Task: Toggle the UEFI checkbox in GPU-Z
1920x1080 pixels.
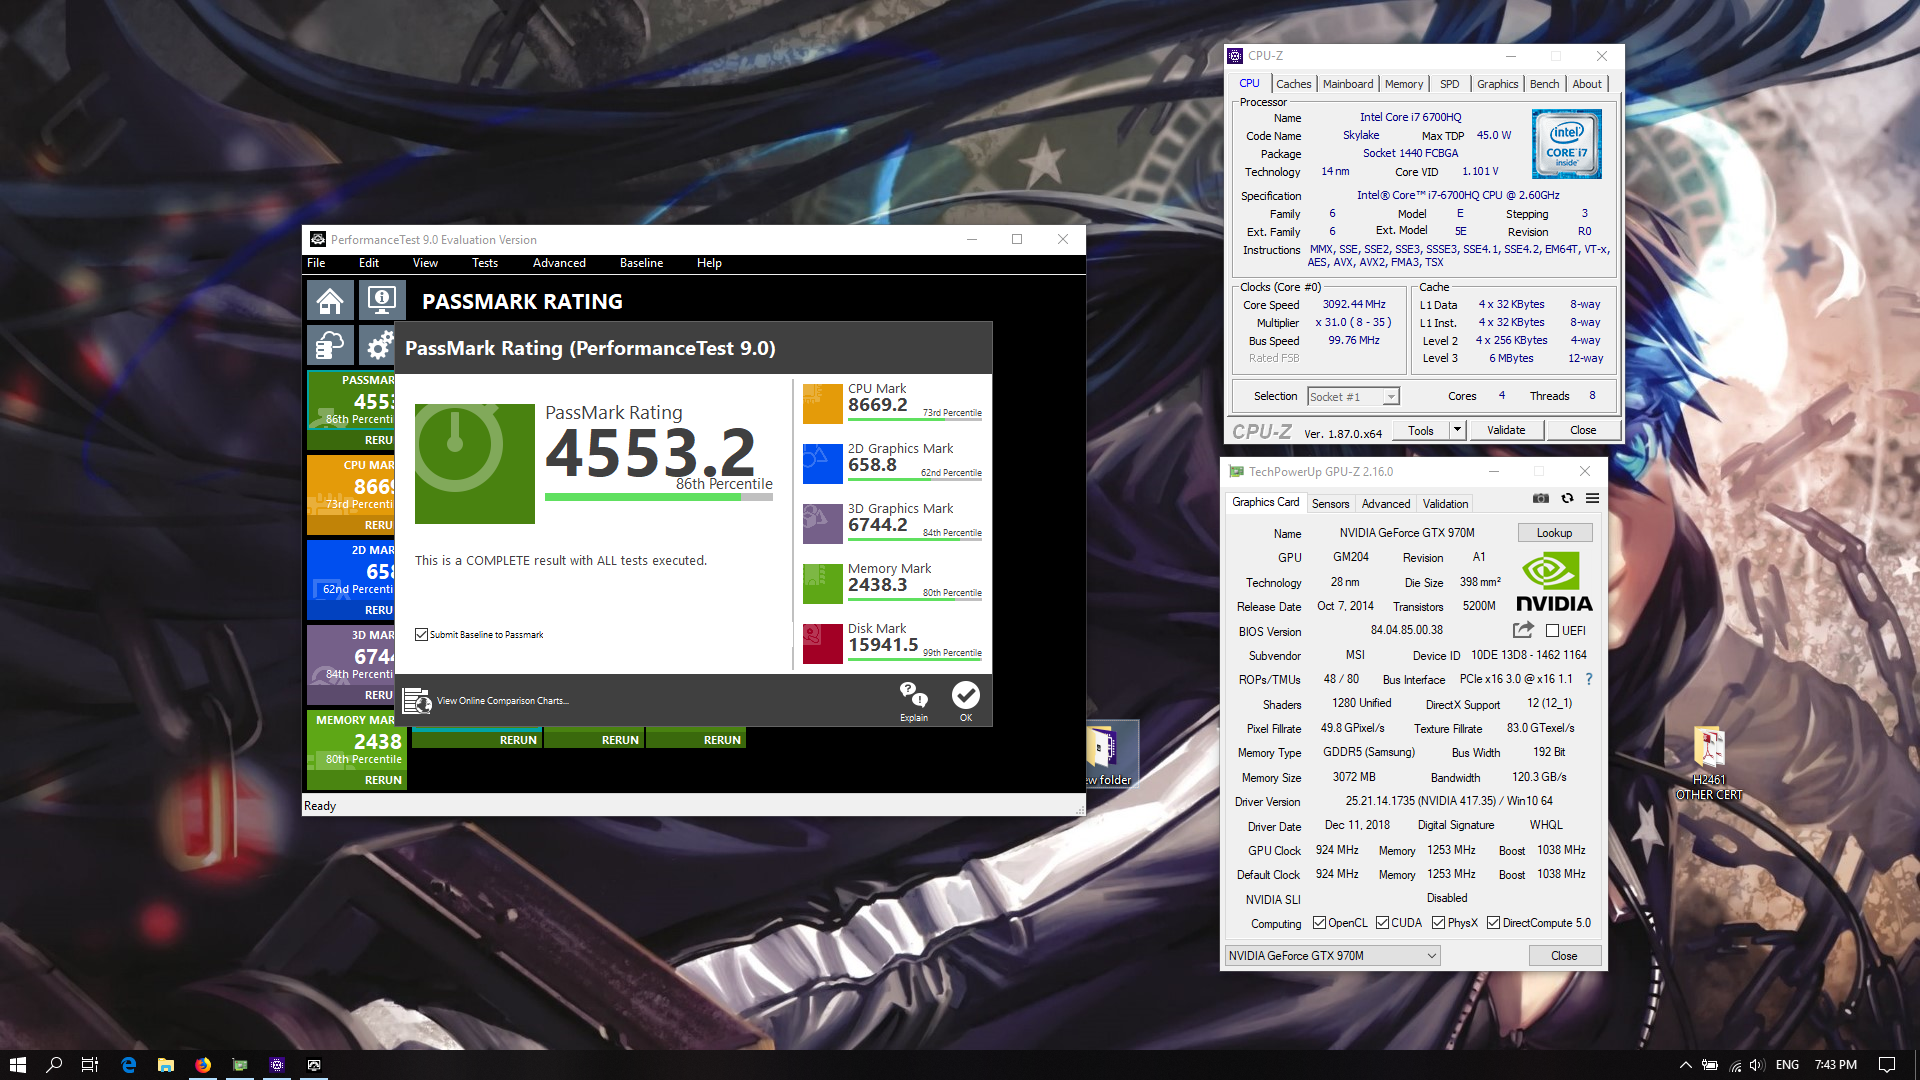Action: pyautogui.click(x=1552, y=630)
